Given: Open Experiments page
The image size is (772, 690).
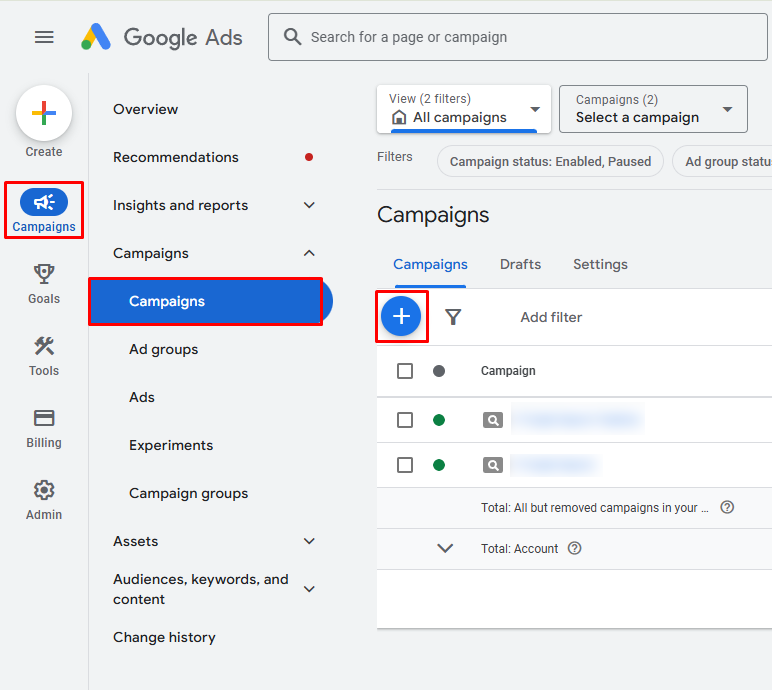Looking at the screenshot, I should point(171,445).
